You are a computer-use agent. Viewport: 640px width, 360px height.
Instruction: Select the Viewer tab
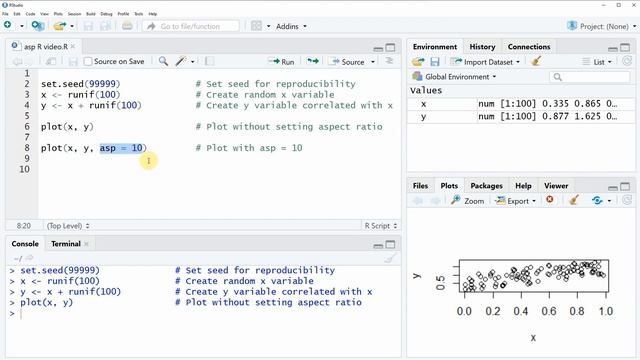[x=556, y=186]
